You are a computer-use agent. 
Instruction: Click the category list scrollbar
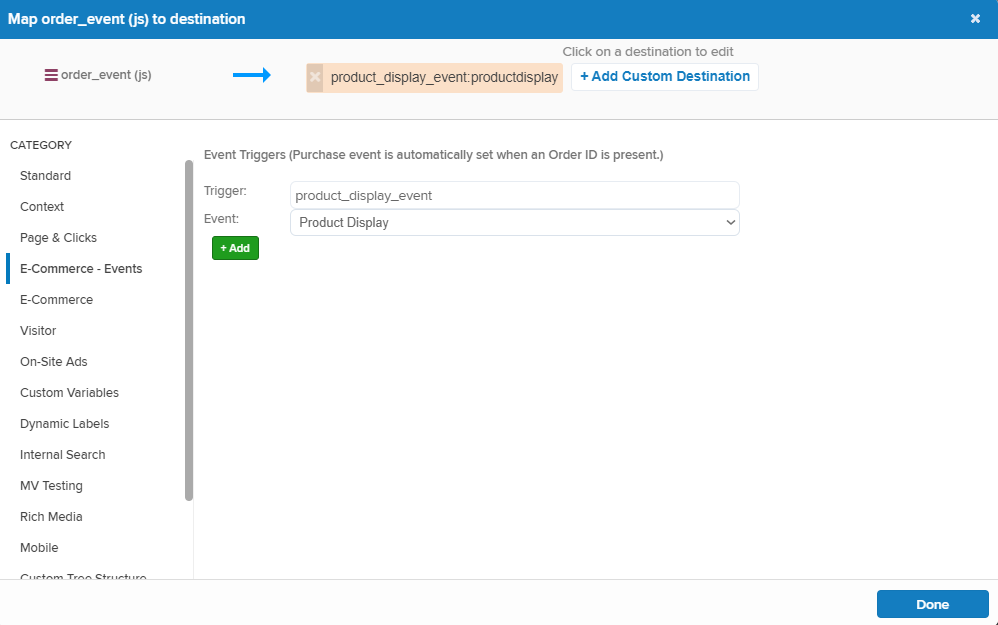coord(189,330)
